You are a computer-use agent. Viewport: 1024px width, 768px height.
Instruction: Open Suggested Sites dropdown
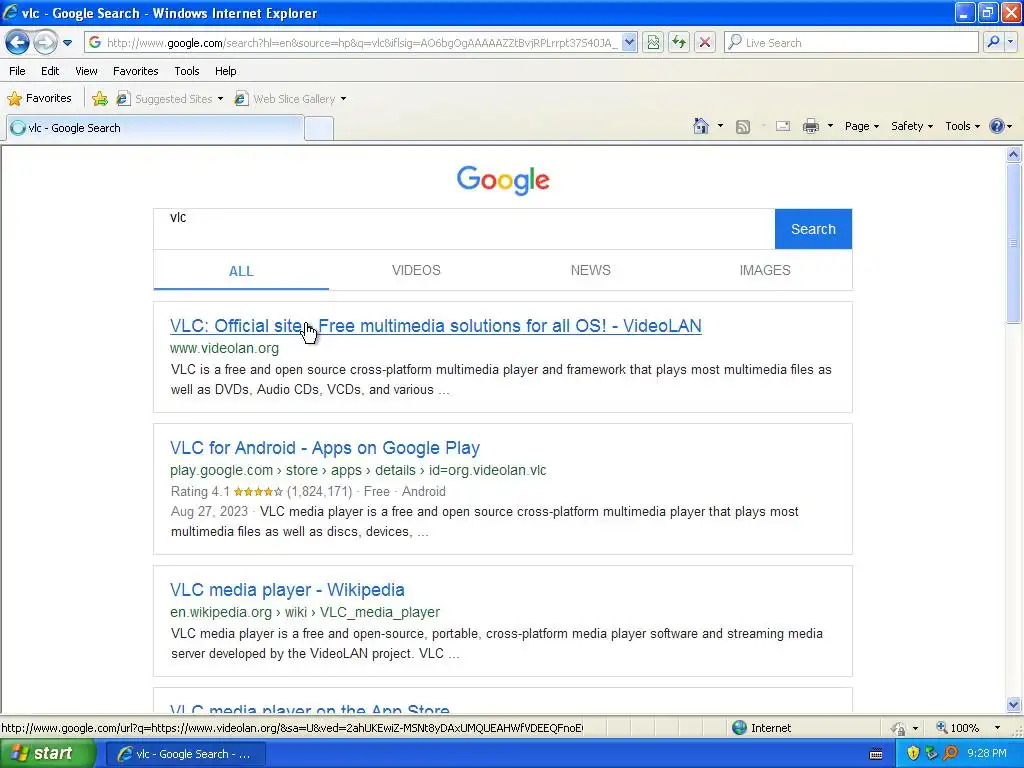click(170, 99)
